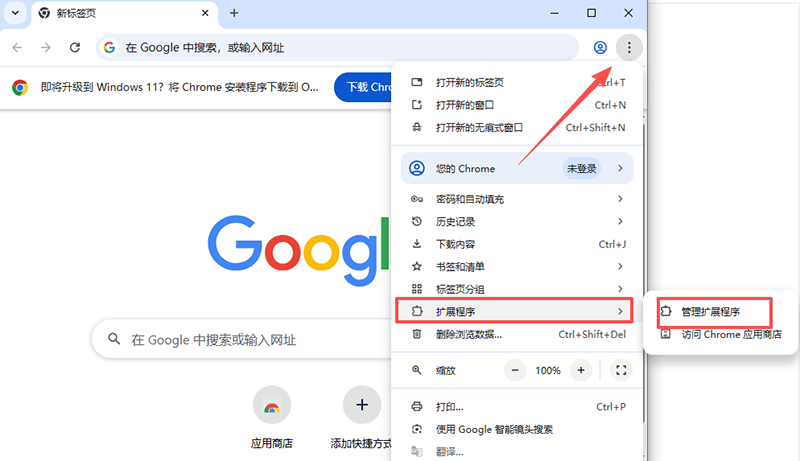Click the Google G icon in address bar
This screenshot has height=461, width=800.
[109, 47]
